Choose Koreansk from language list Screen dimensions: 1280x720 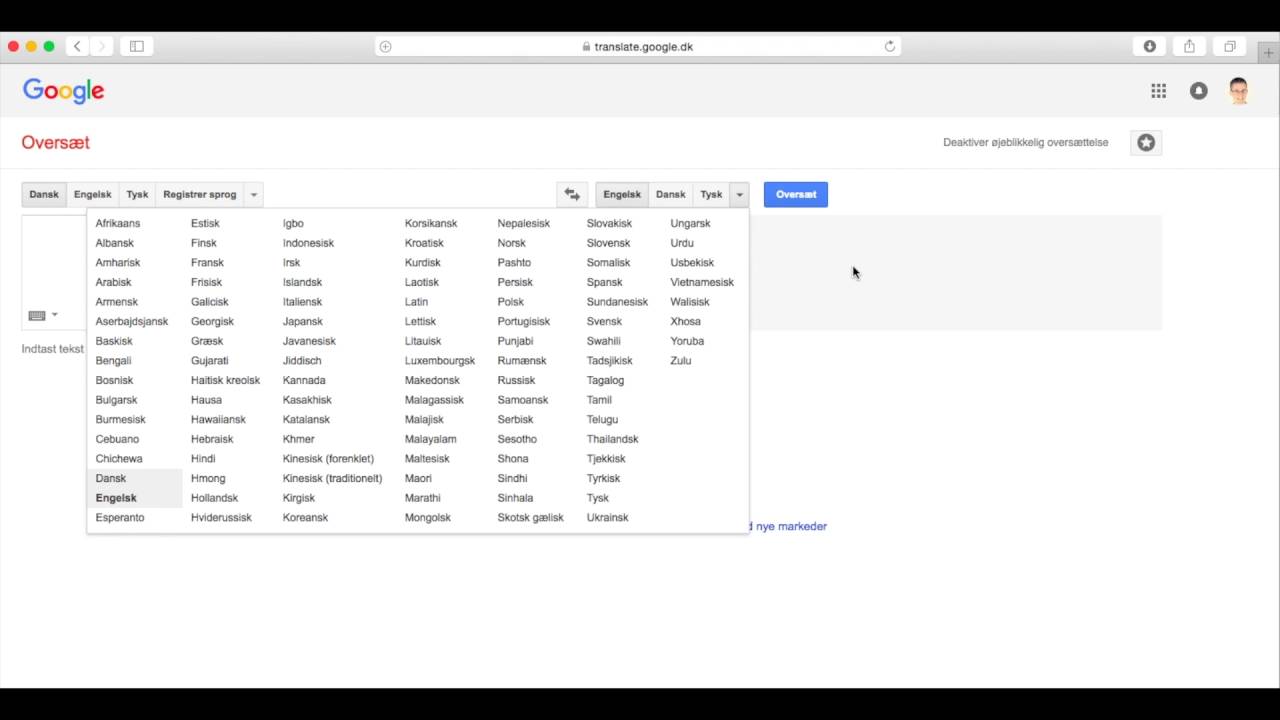tap(305, 517)
